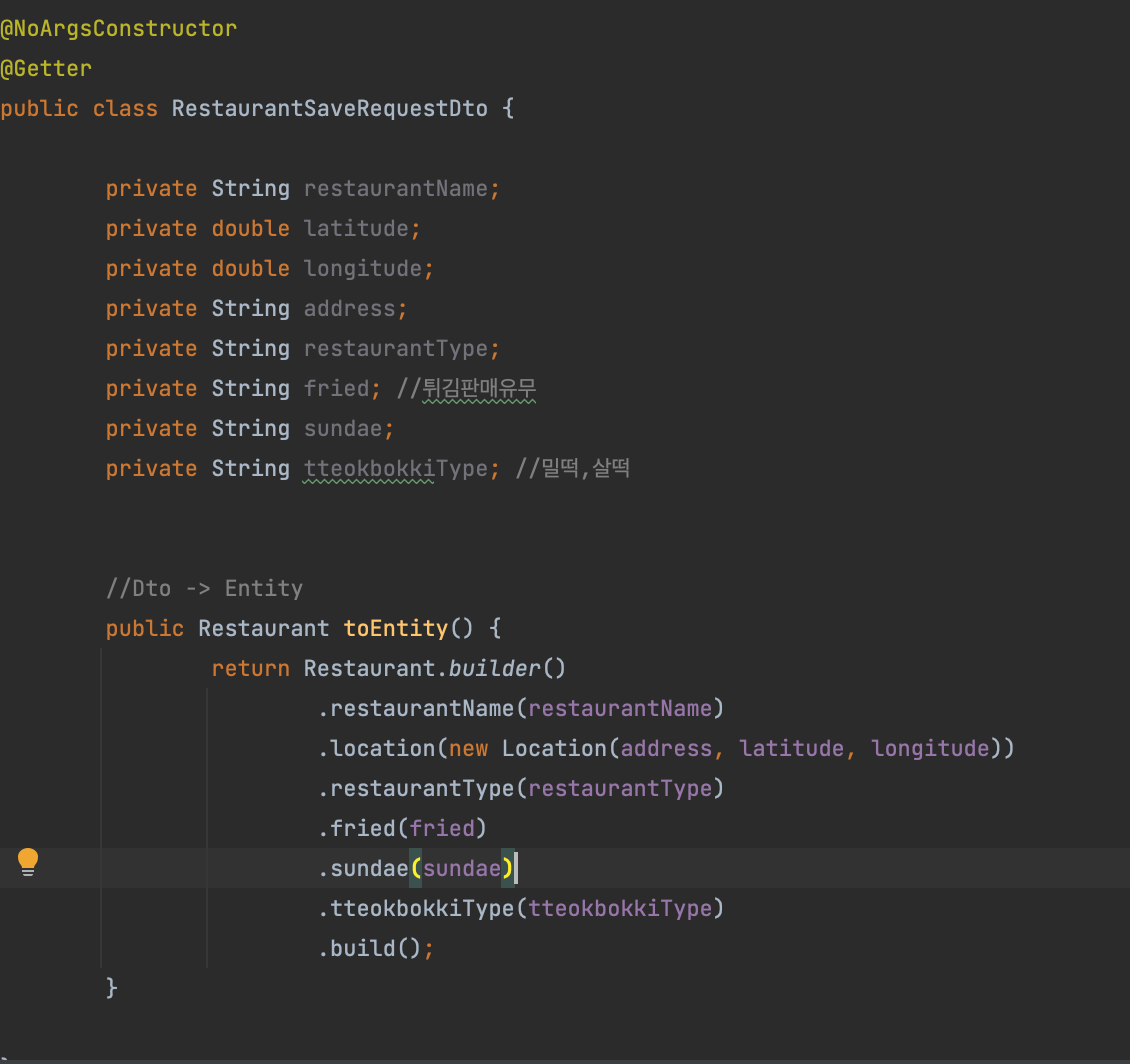
Task: Click the return keyword
Action: [251, 669]
